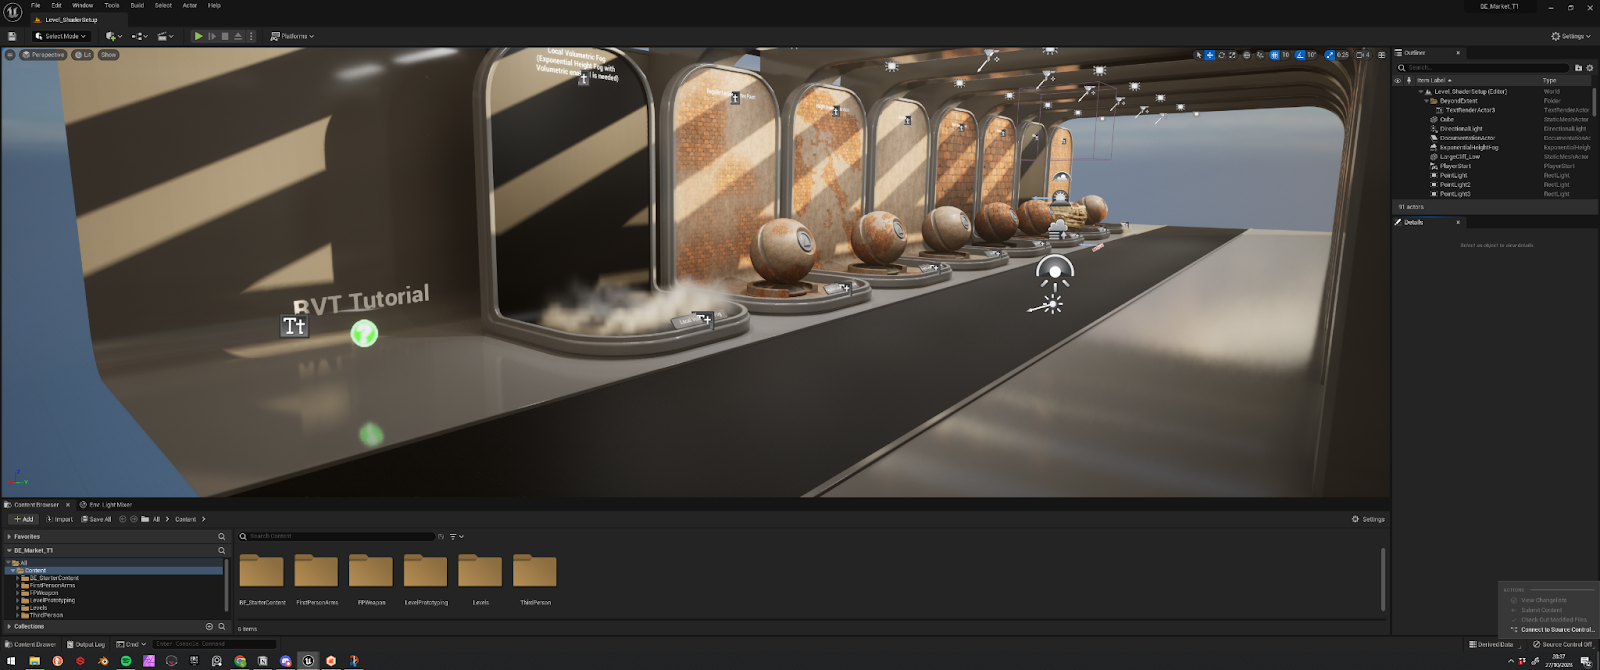Open Spotify from the Windows taskbar

[x=126, y=661]
